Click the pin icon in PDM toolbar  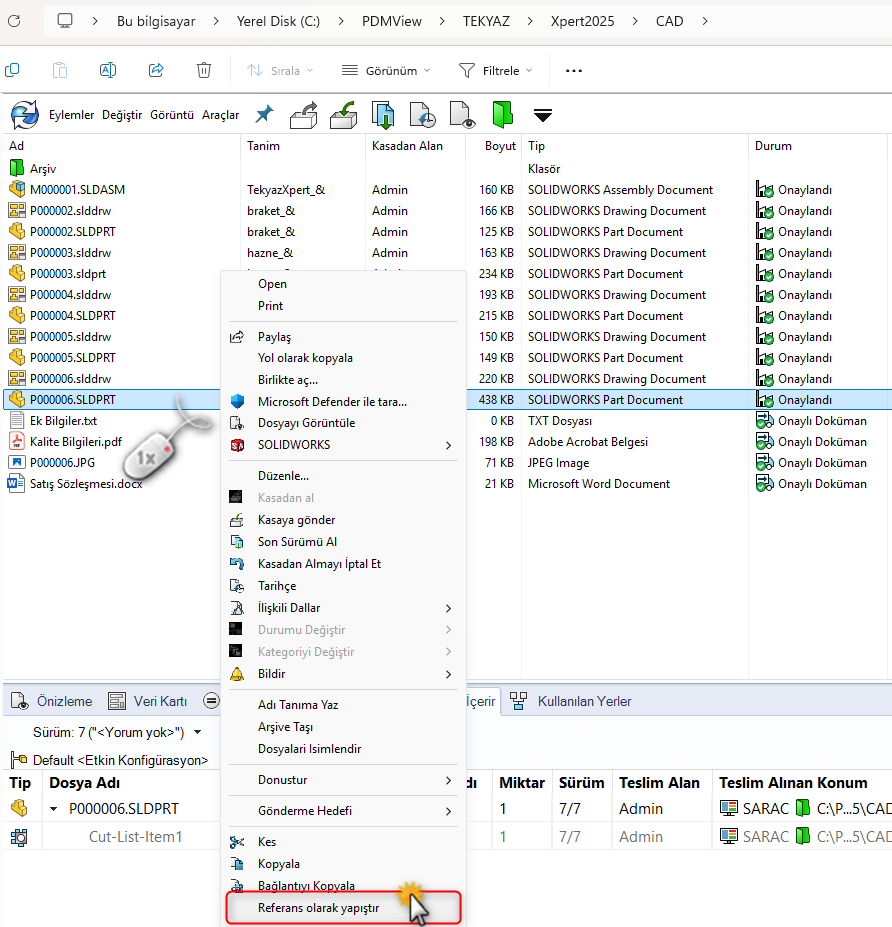(264, 114)
